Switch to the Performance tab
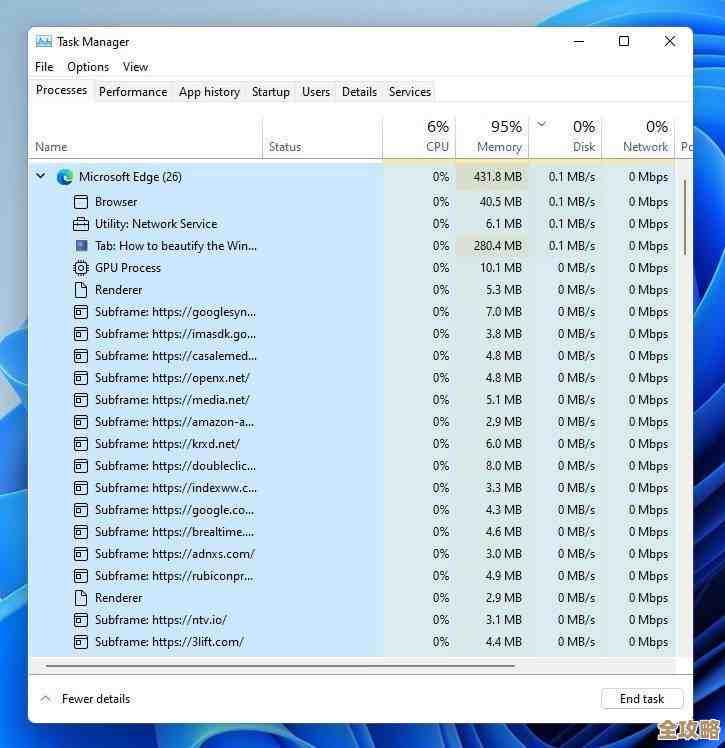725x748 pixels. coord(133,92)
